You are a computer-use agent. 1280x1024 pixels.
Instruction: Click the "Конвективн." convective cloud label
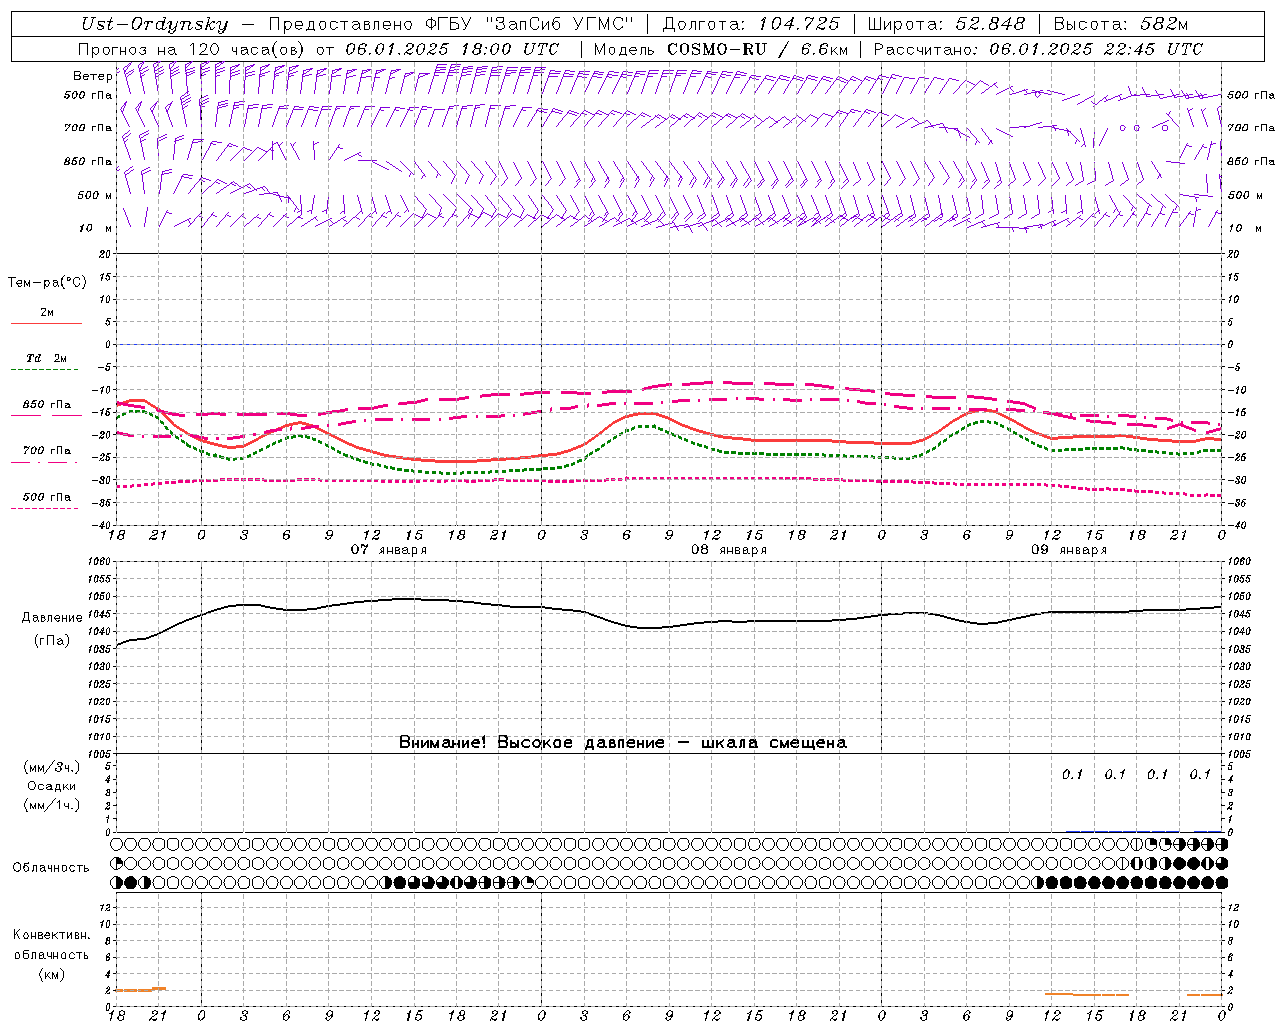coord(51,935)
